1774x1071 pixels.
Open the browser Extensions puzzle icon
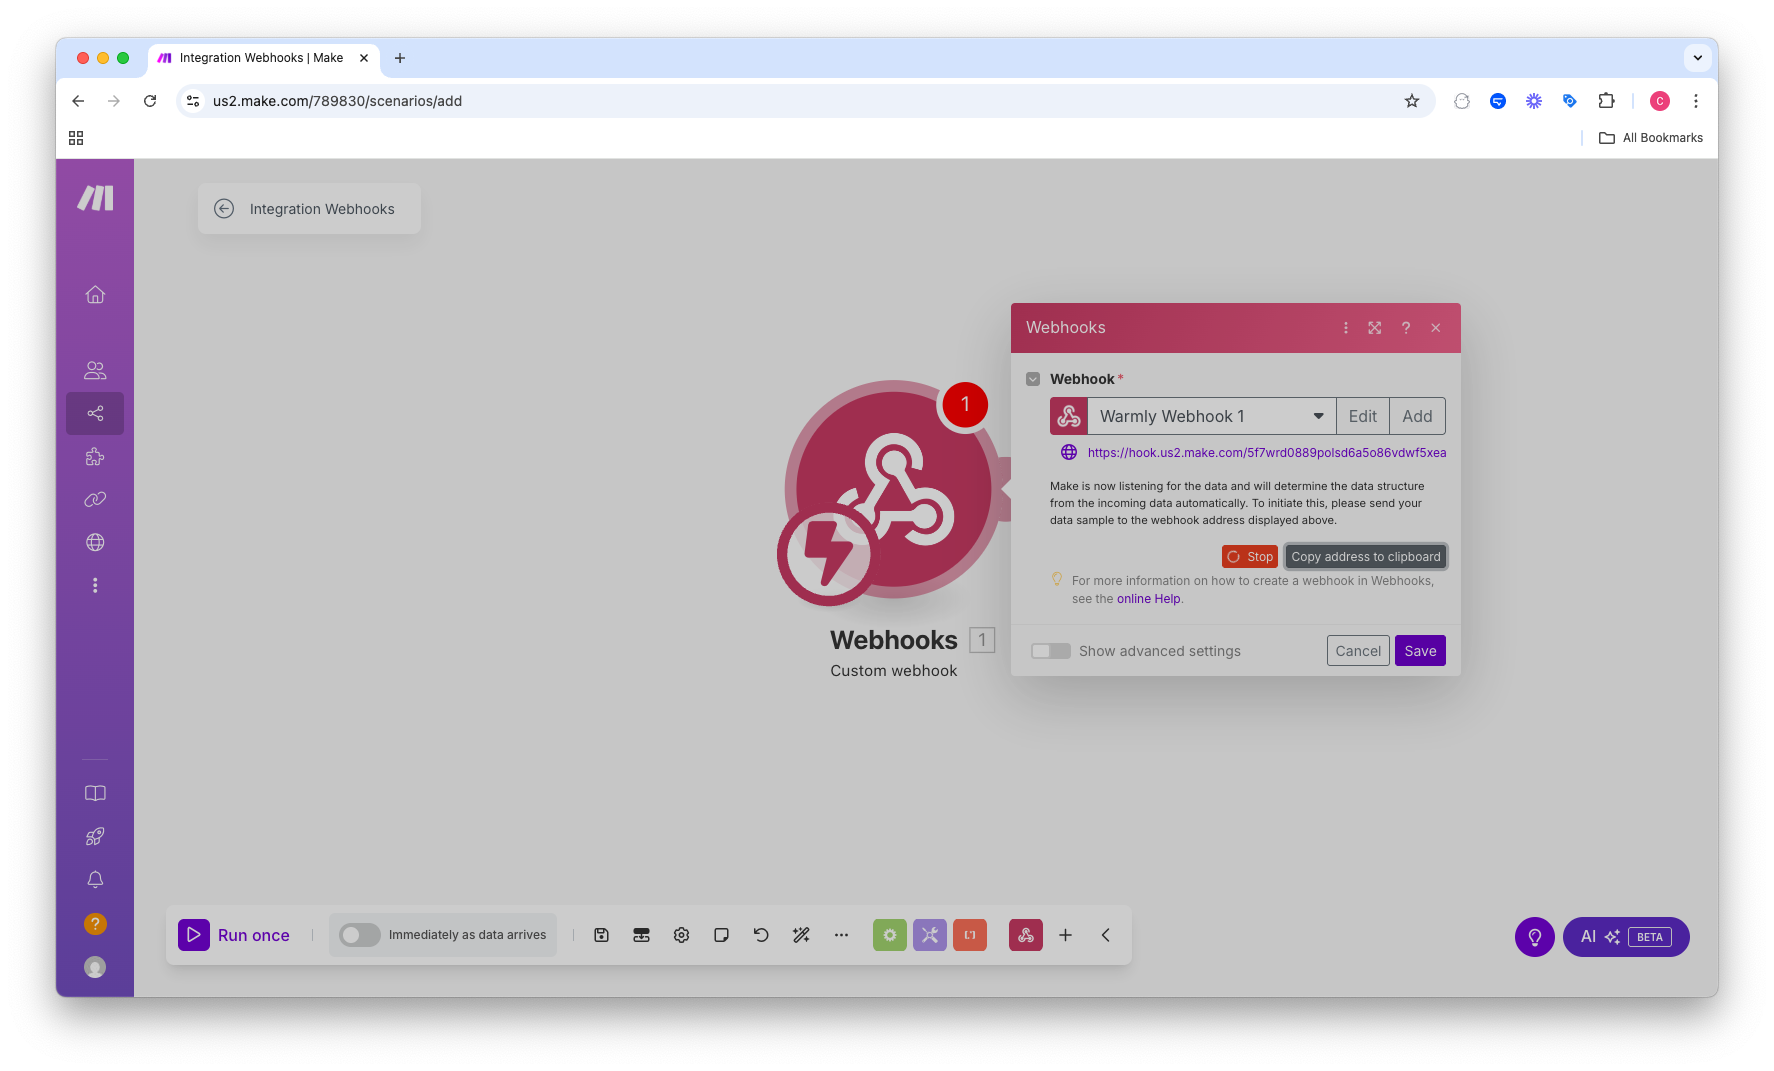(1606, 101)
